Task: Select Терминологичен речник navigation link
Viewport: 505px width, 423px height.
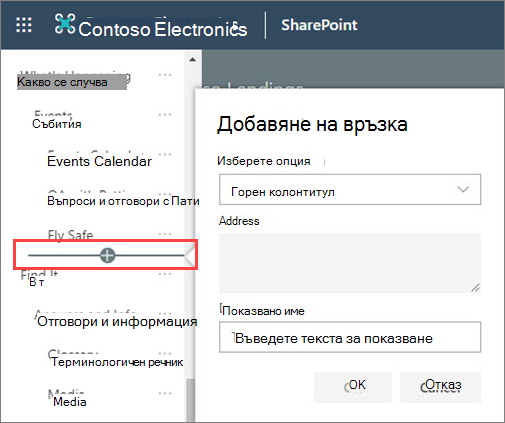Action: pyautogui.click(x=117, y=362)
